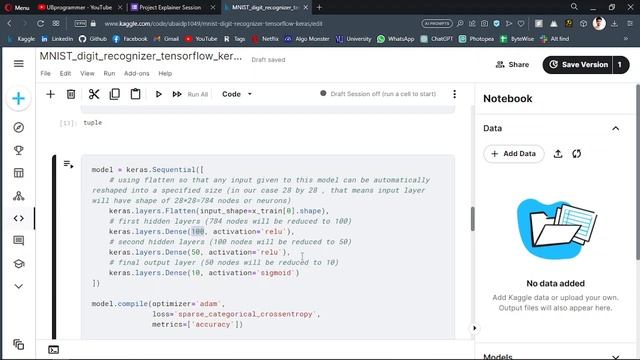
Task: Open Discussions icon in sidebar
Action: pos(19,240)
